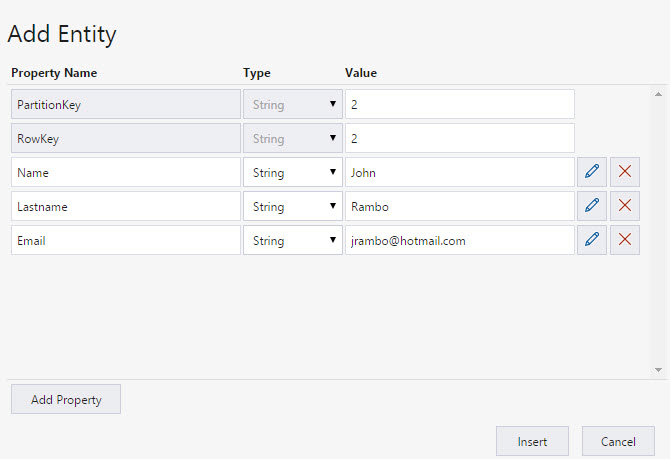The image size is (670, 459).
Task: Click the pencil icon for Email row
Action: pos(591,240)
